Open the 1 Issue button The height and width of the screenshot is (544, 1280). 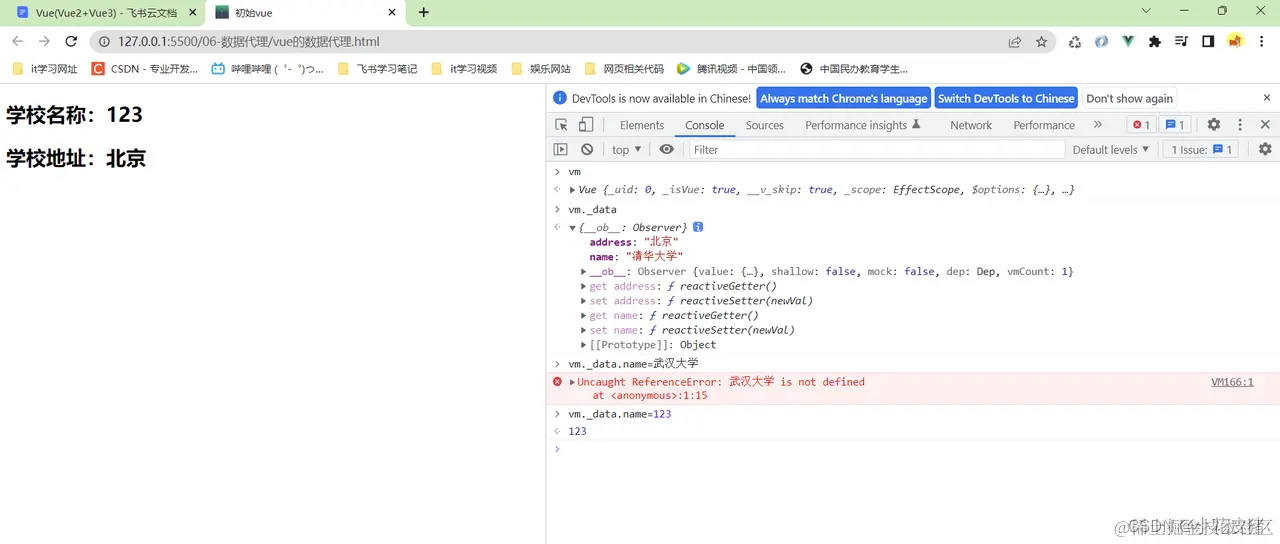[1203, 149]
